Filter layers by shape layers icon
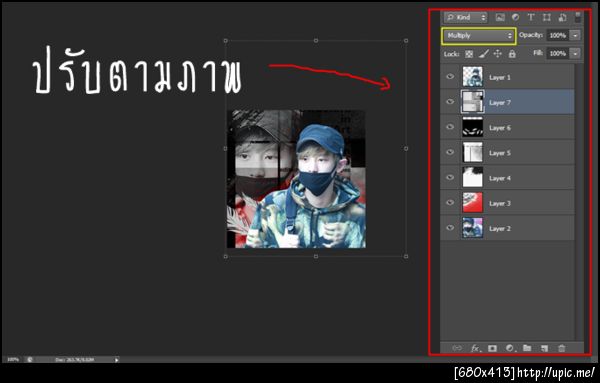600x383 pixels. [x=546, y=17]
